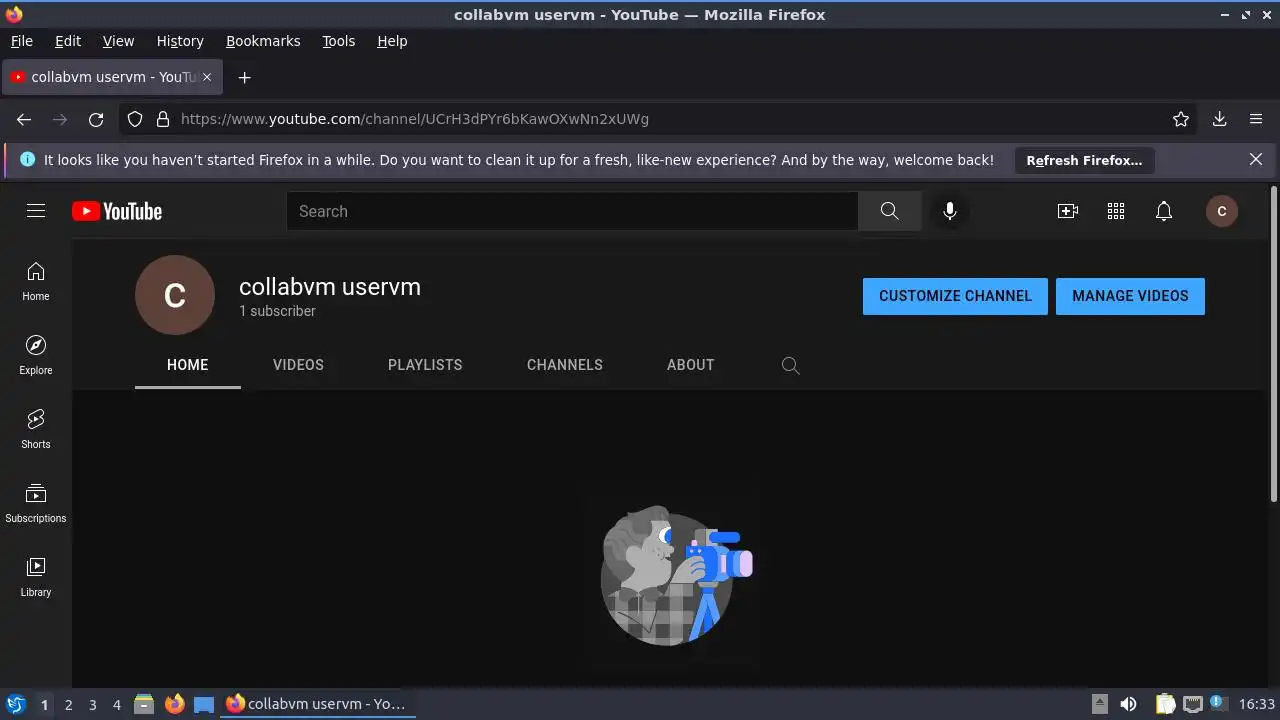Open a new browser tab

(244, 77)
